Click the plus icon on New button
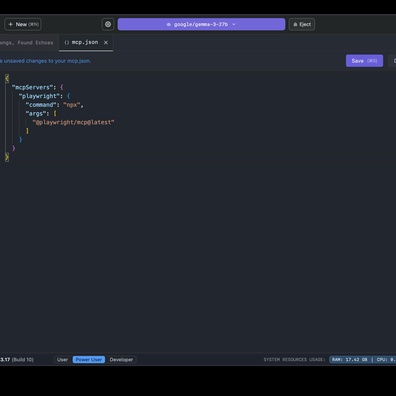The image size is (396, 396). (11, 24)
